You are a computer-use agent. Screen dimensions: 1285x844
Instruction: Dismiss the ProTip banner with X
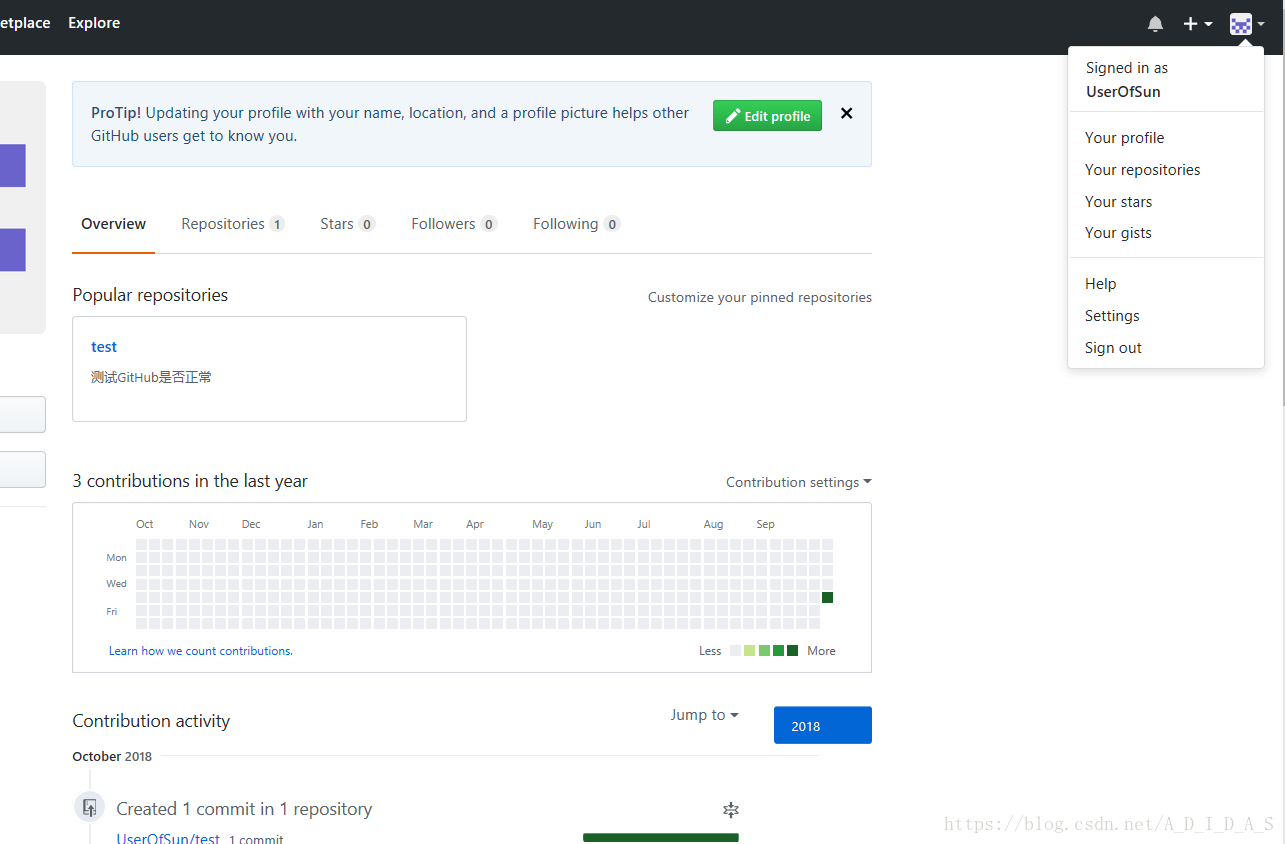[x=846, y=113]
